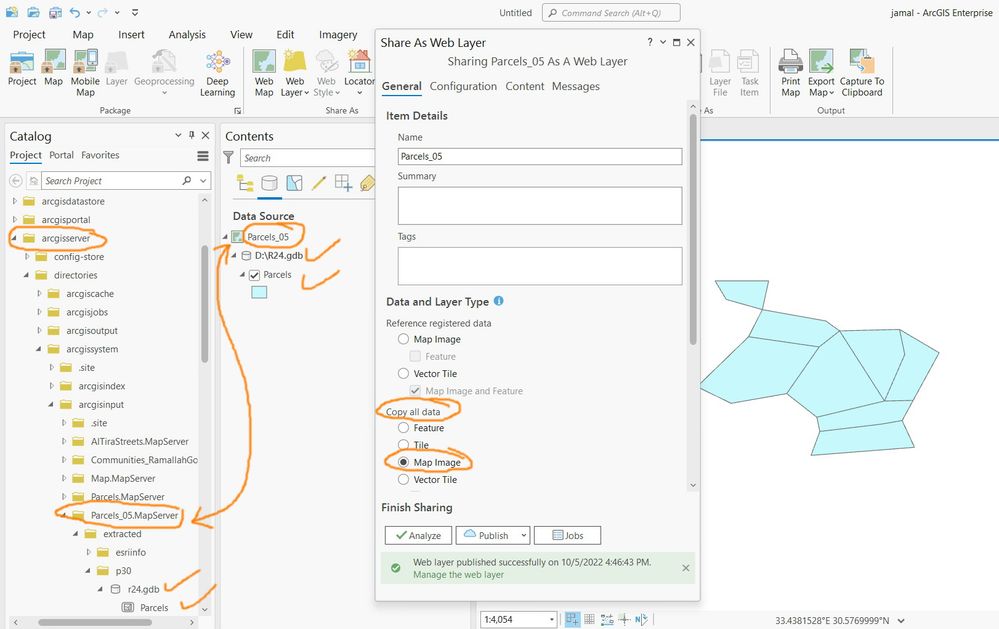
Task: Select Vector Tile under Copy all data
Action: point(403,479)
